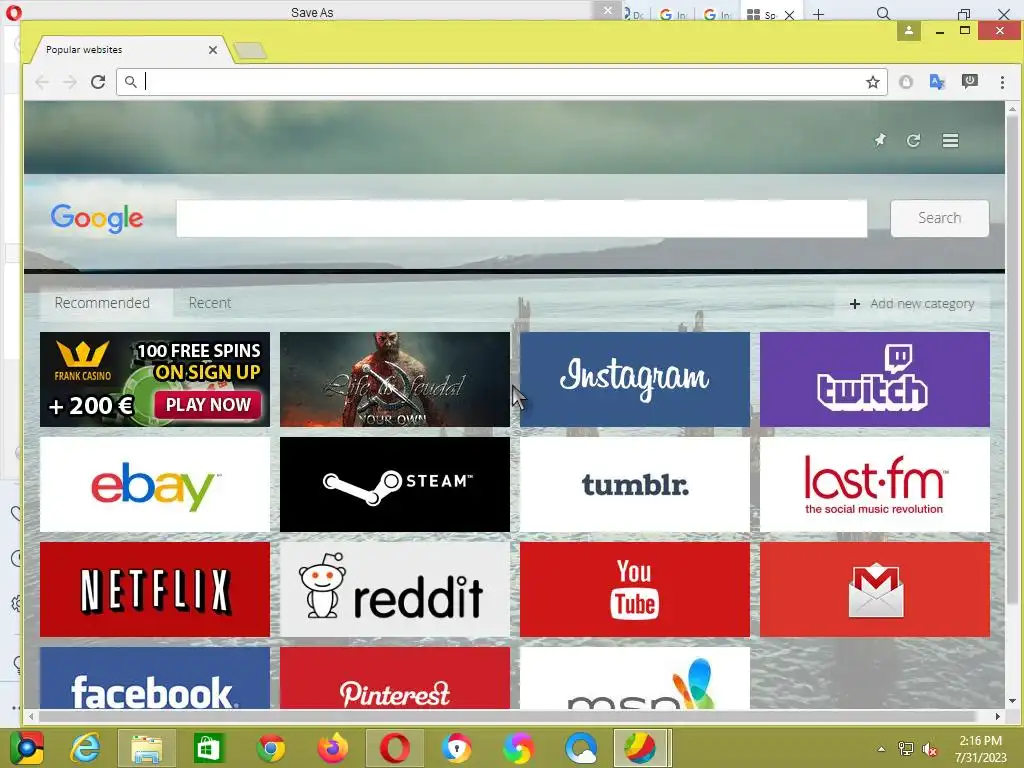Click the active colorful browser taskbar icon

[x=640, y=748]
